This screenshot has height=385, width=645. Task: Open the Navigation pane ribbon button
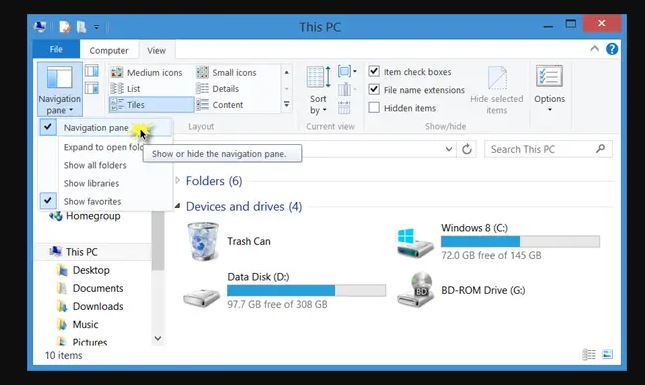(x=60, y=89)
